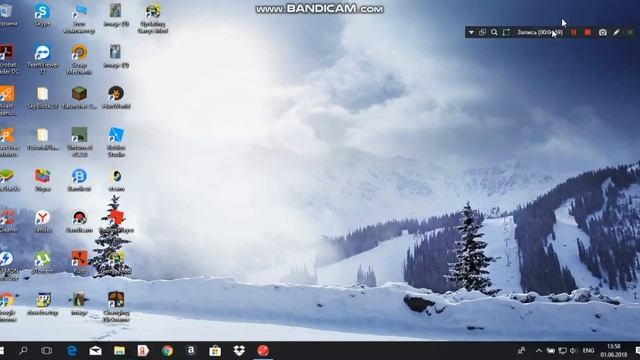
Task: Open File Explorer from the taskbar
Action: click(119, 351)
